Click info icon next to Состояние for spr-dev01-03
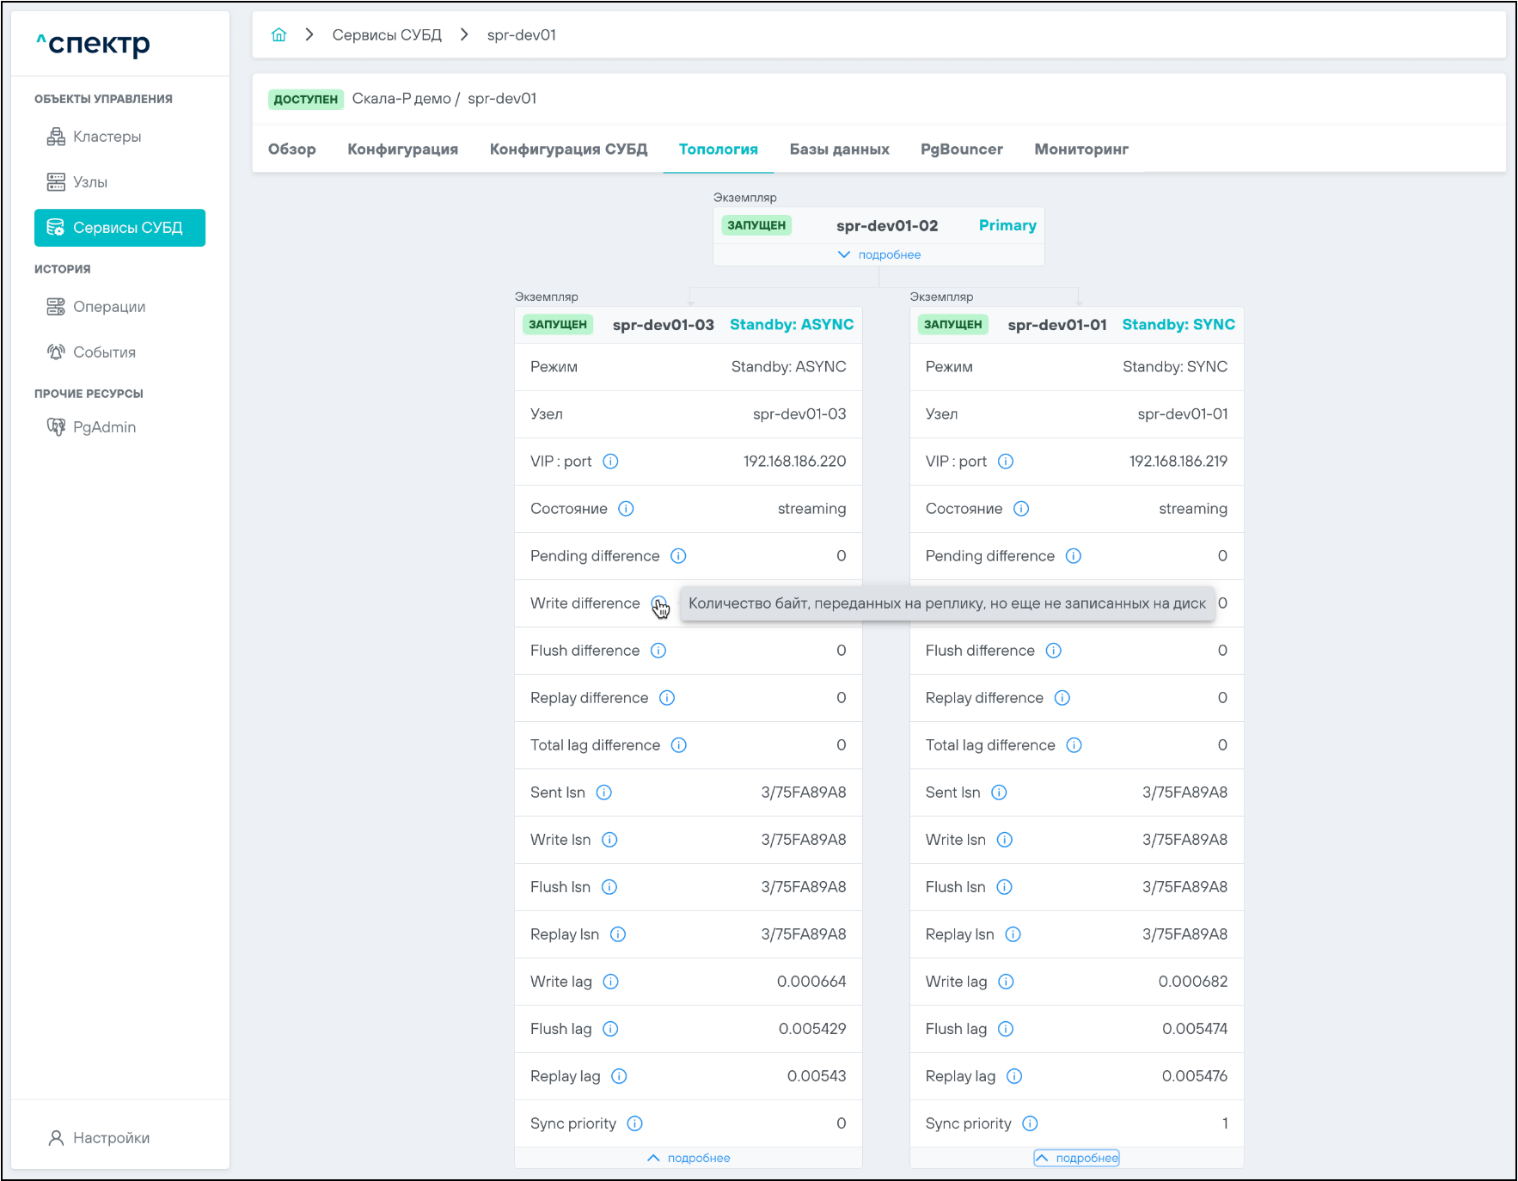This screenshot has height=1181, width=1518. click(x=626, y=508)
